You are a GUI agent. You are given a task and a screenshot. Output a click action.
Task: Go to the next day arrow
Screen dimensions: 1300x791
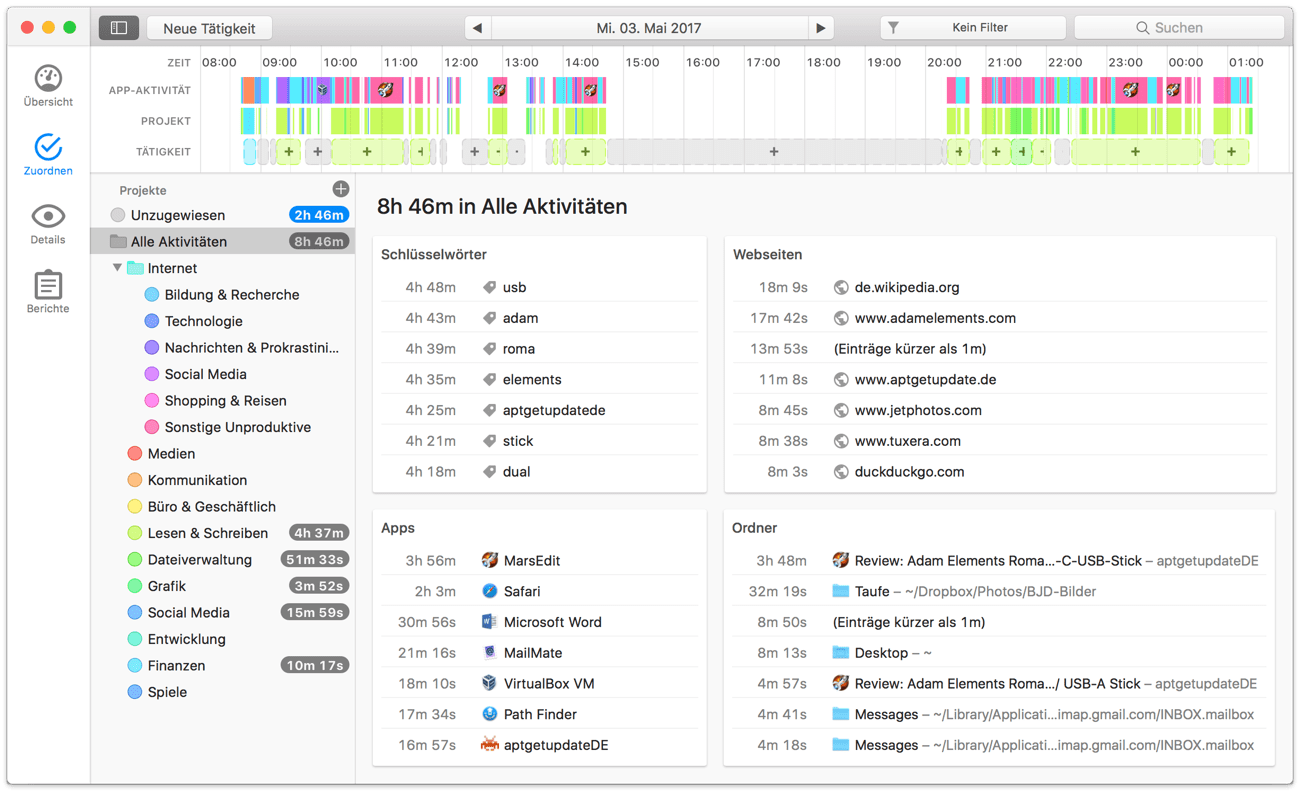(821, 28)
